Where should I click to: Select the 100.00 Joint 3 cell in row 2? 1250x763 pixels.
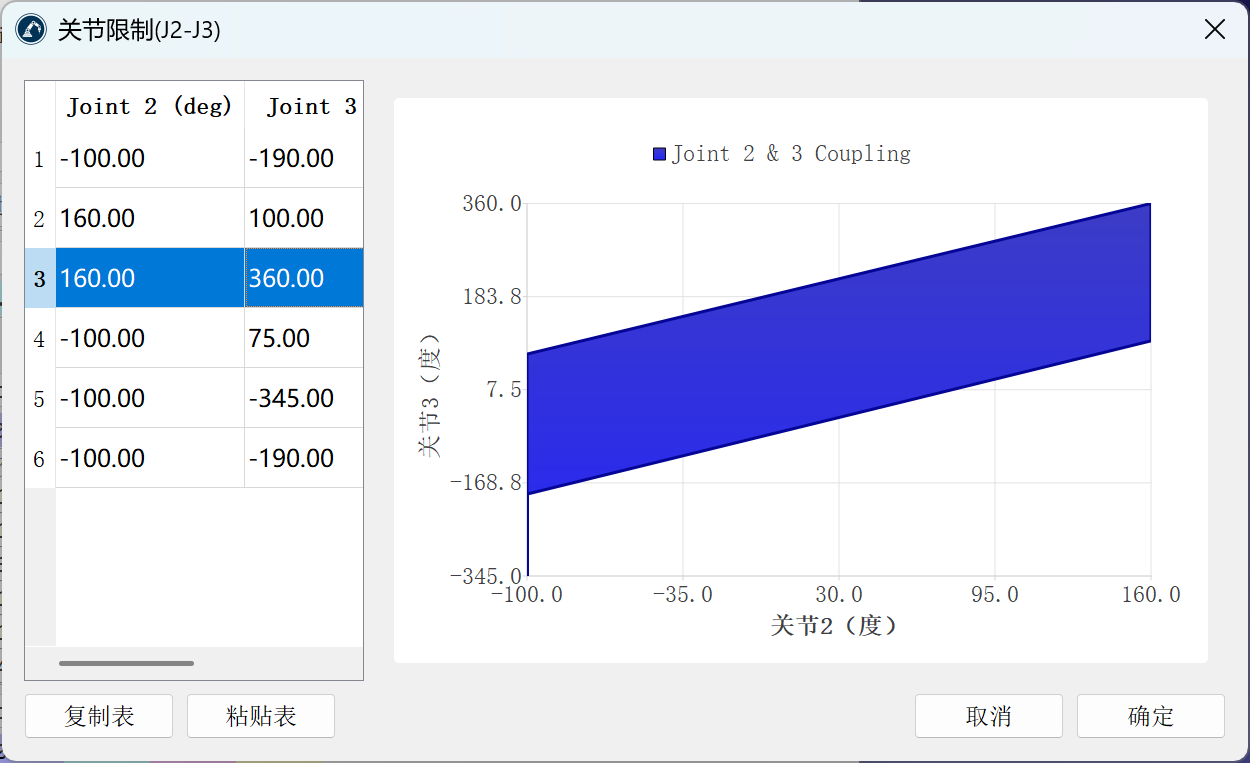tap(304, 219)
